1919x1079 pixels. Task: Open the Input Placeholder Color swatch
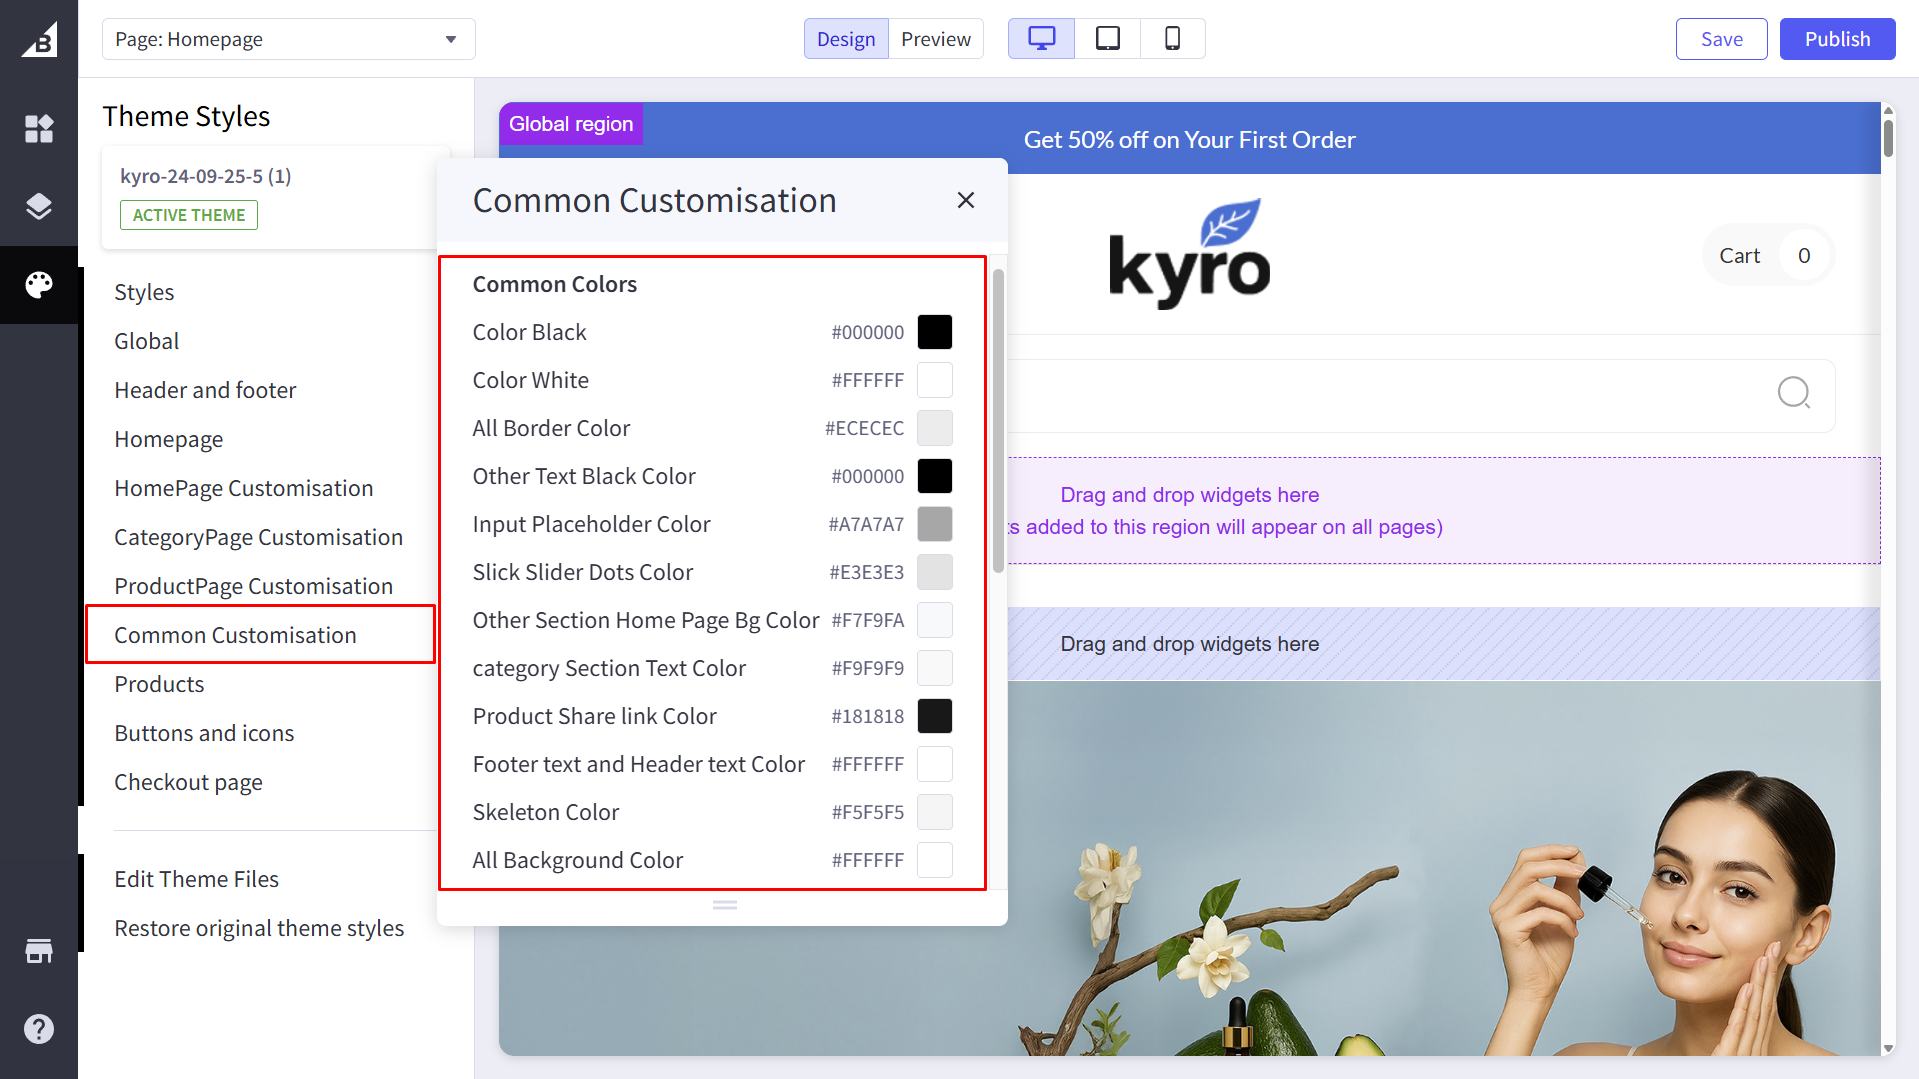[x=934, y=524]
